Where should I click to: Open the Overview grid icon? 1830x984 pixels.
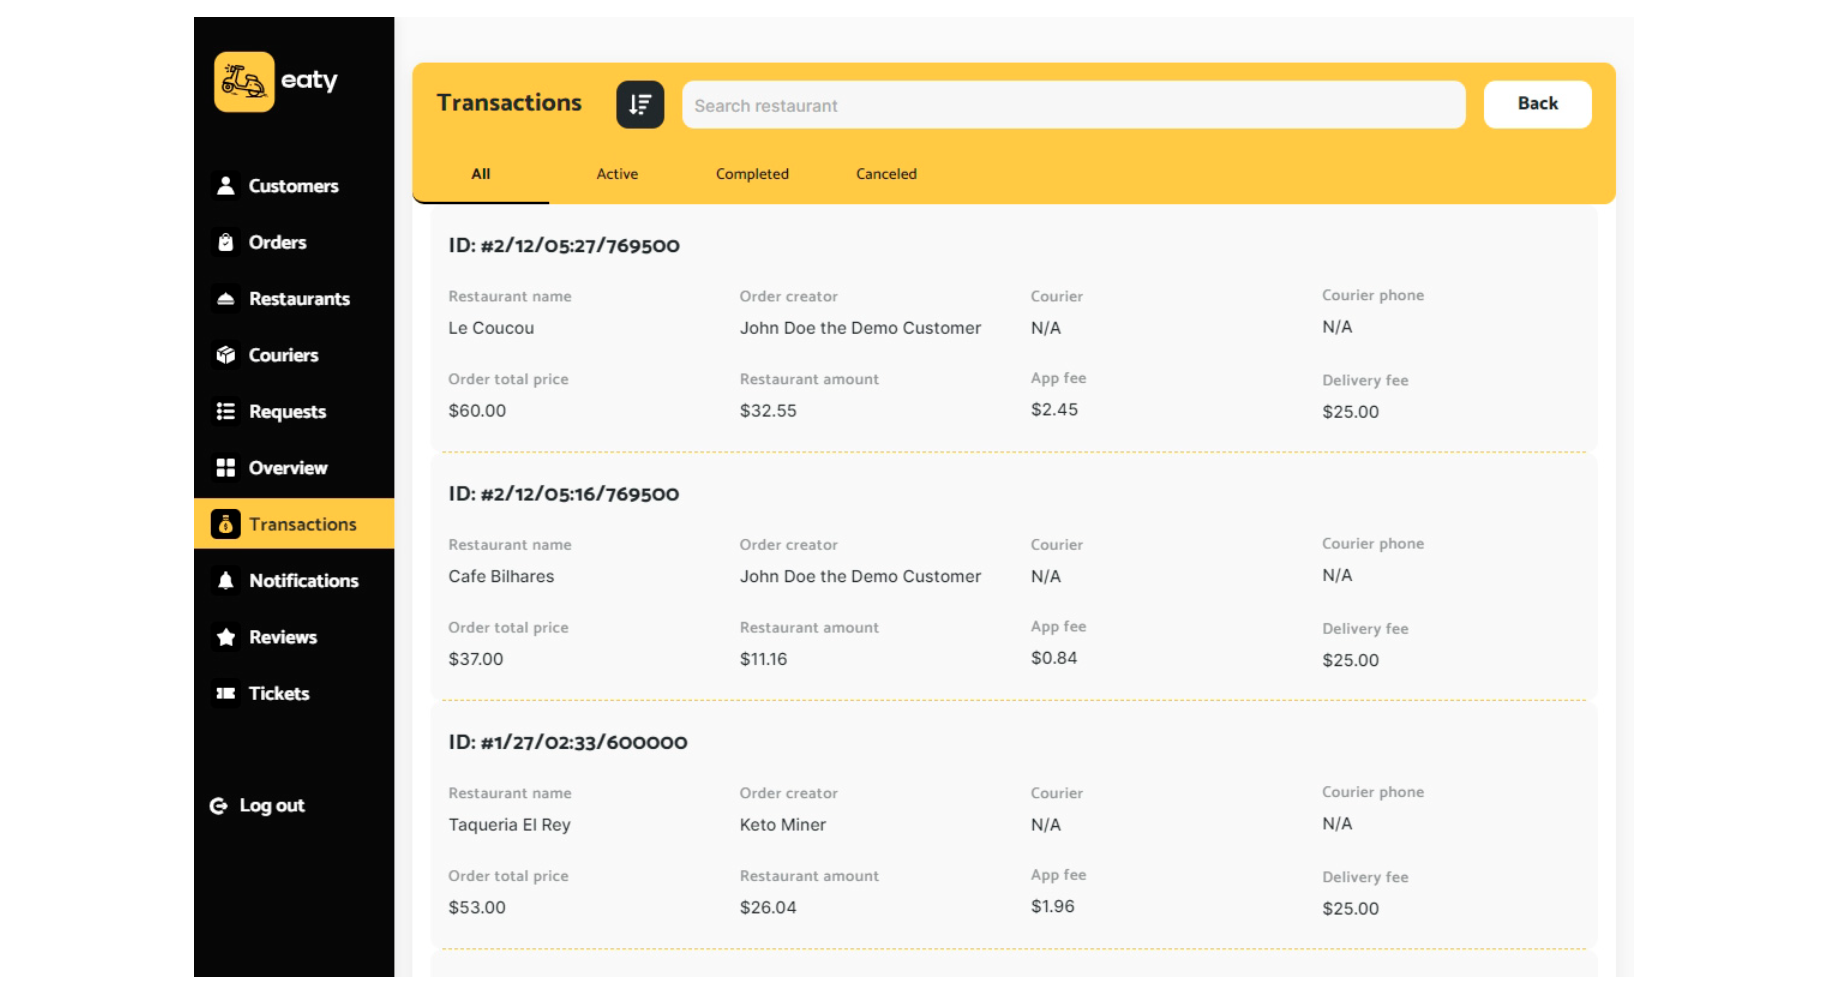pyautogui.click(x=226, y=468)
